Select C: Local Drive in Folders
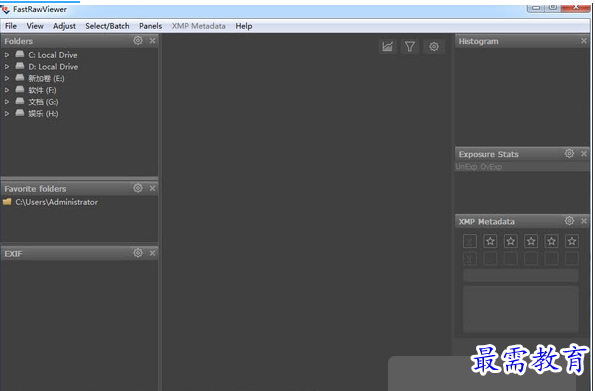The height and width of the screenshot is (391, 595). 53,55
